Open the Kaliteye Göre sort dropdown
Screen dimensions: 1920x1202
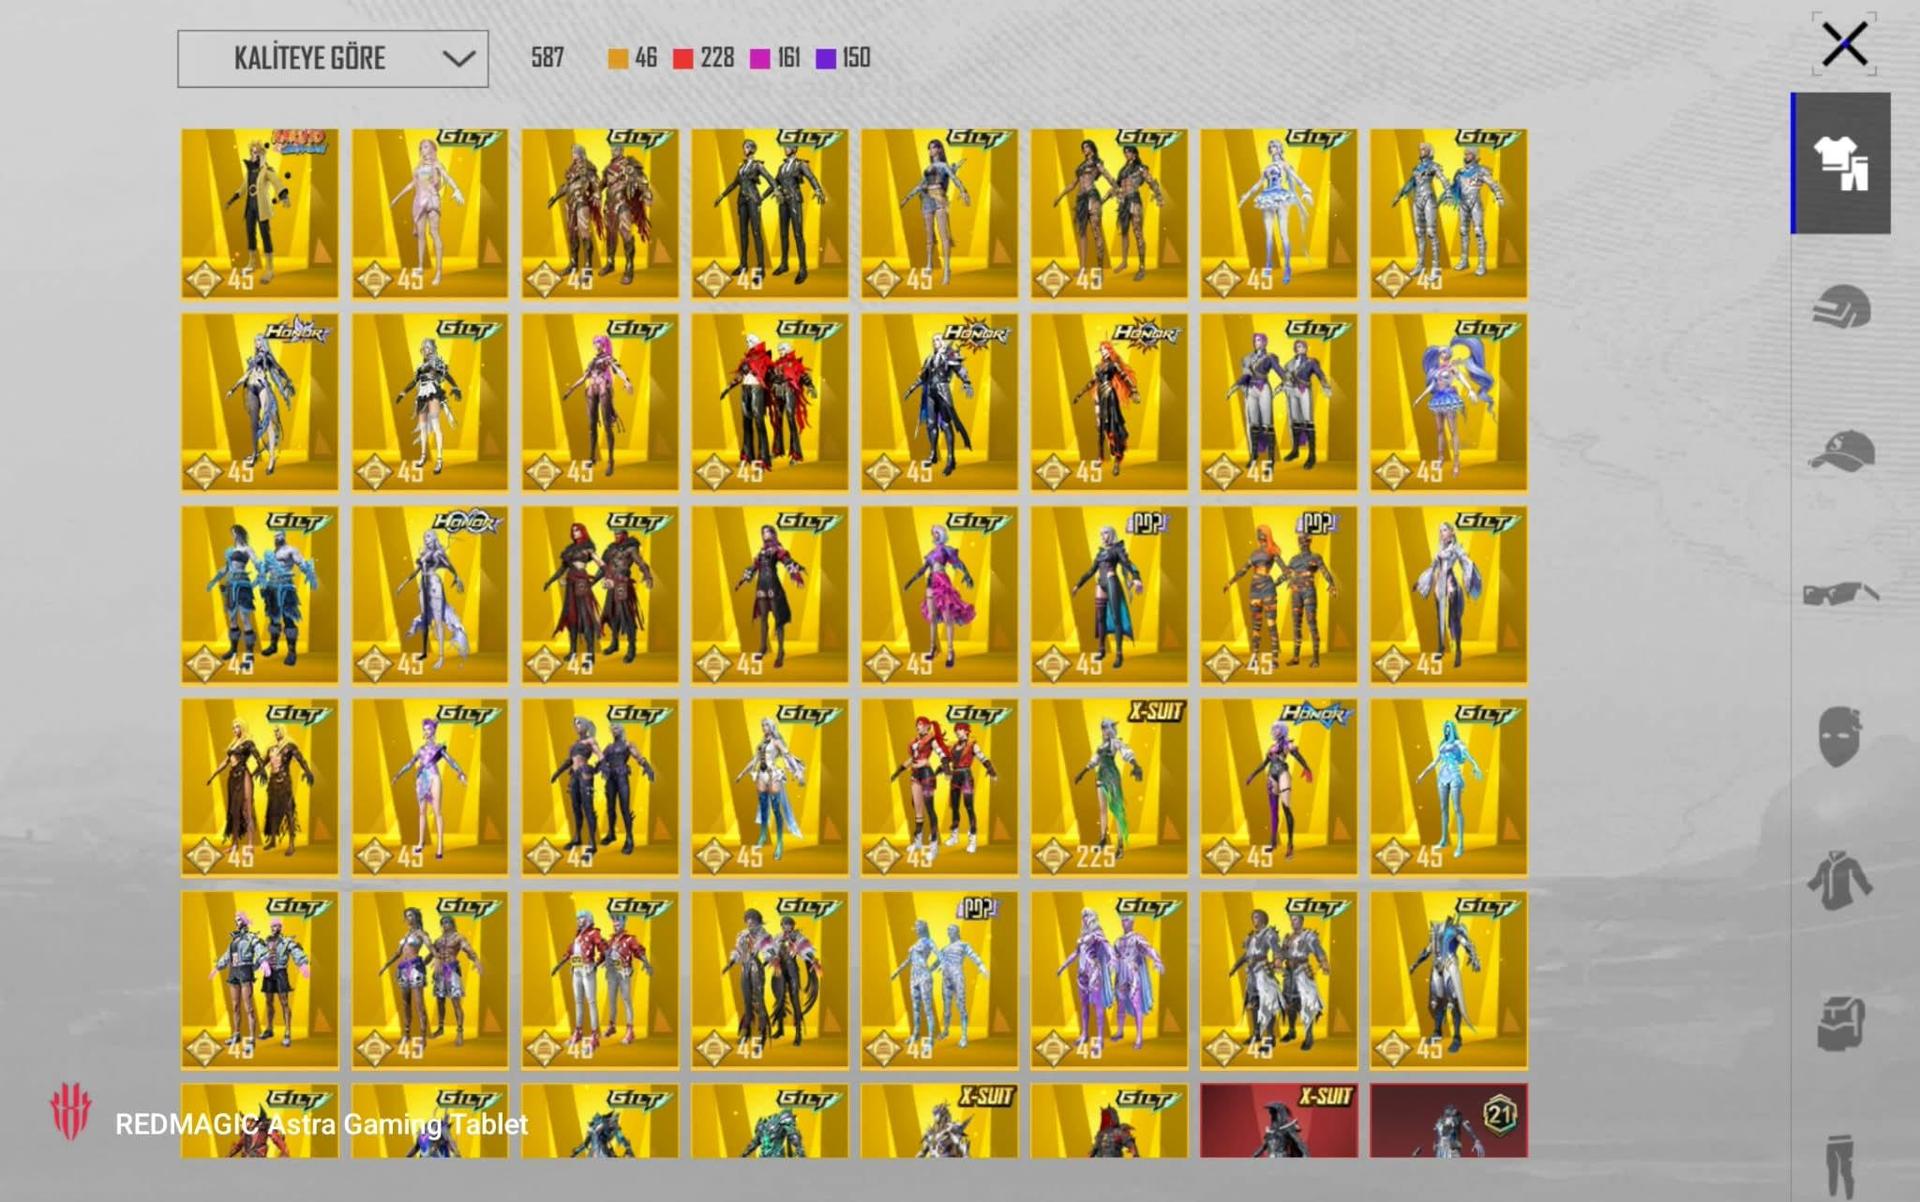coord(333,59)
